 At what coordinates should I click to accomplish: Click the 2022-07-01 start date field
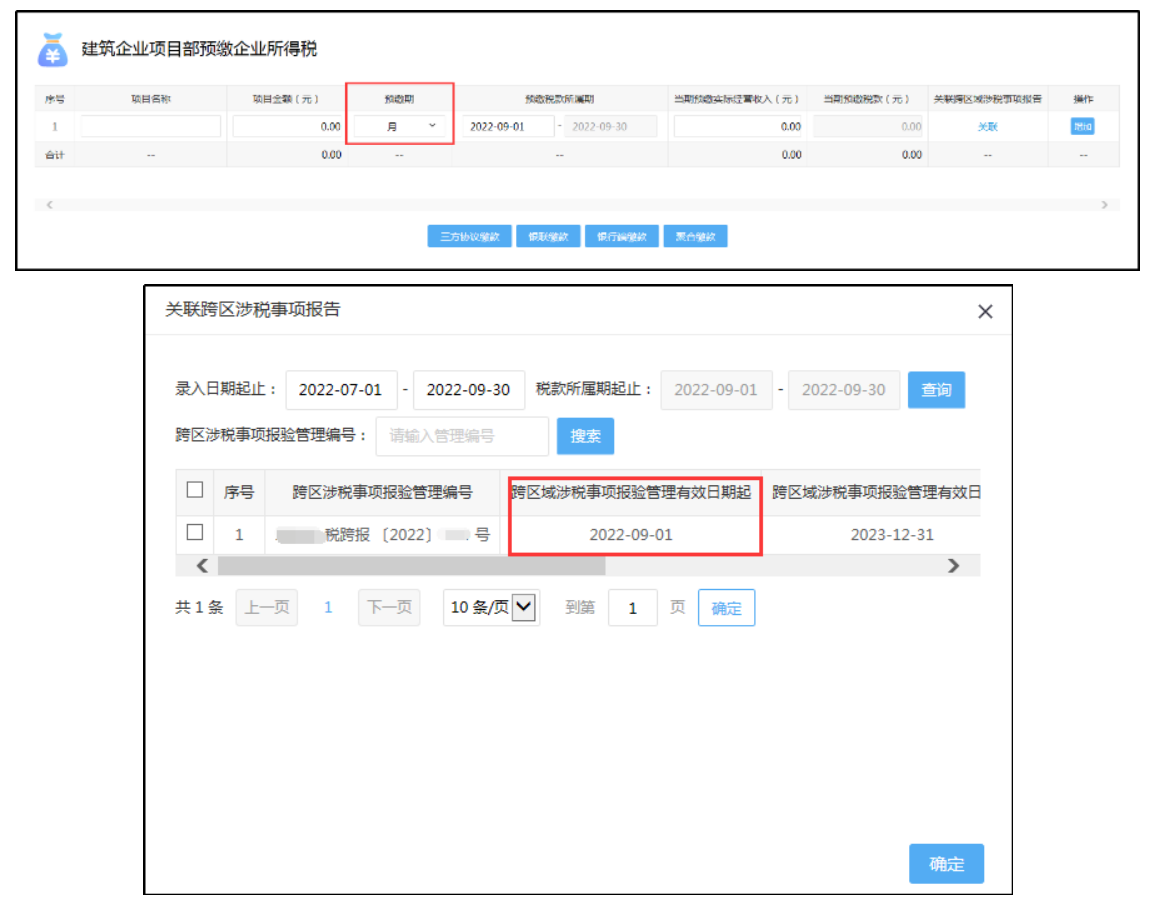coord(341,390)
